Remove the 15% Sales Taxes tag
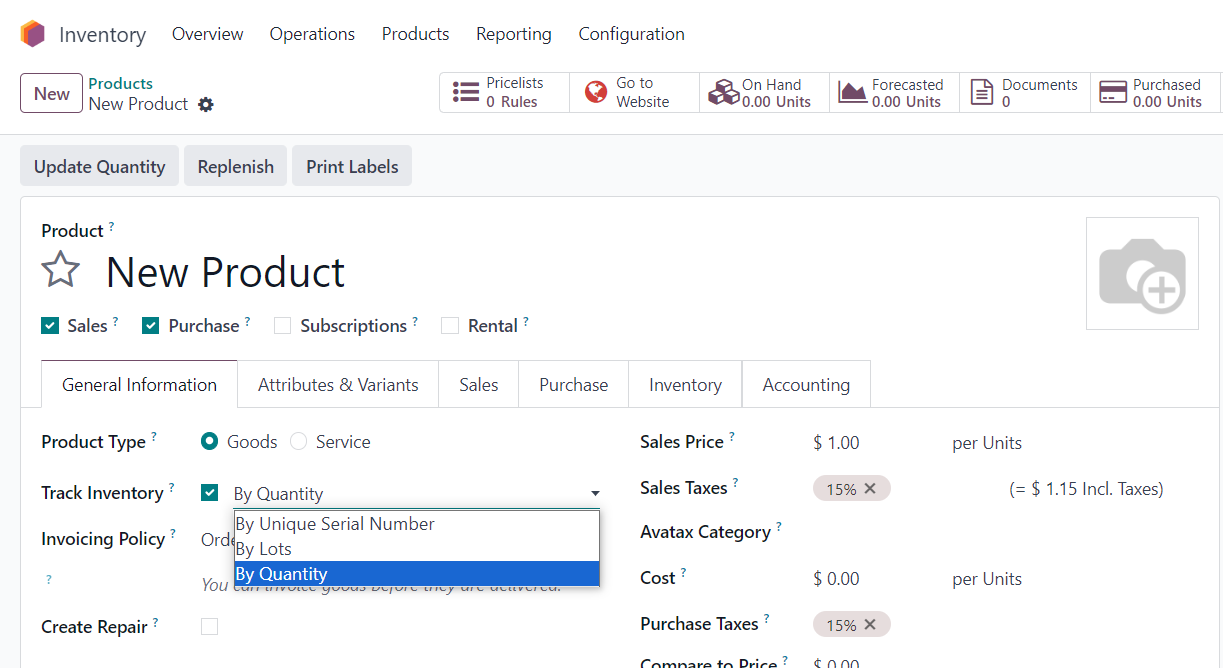 (870, 489)
